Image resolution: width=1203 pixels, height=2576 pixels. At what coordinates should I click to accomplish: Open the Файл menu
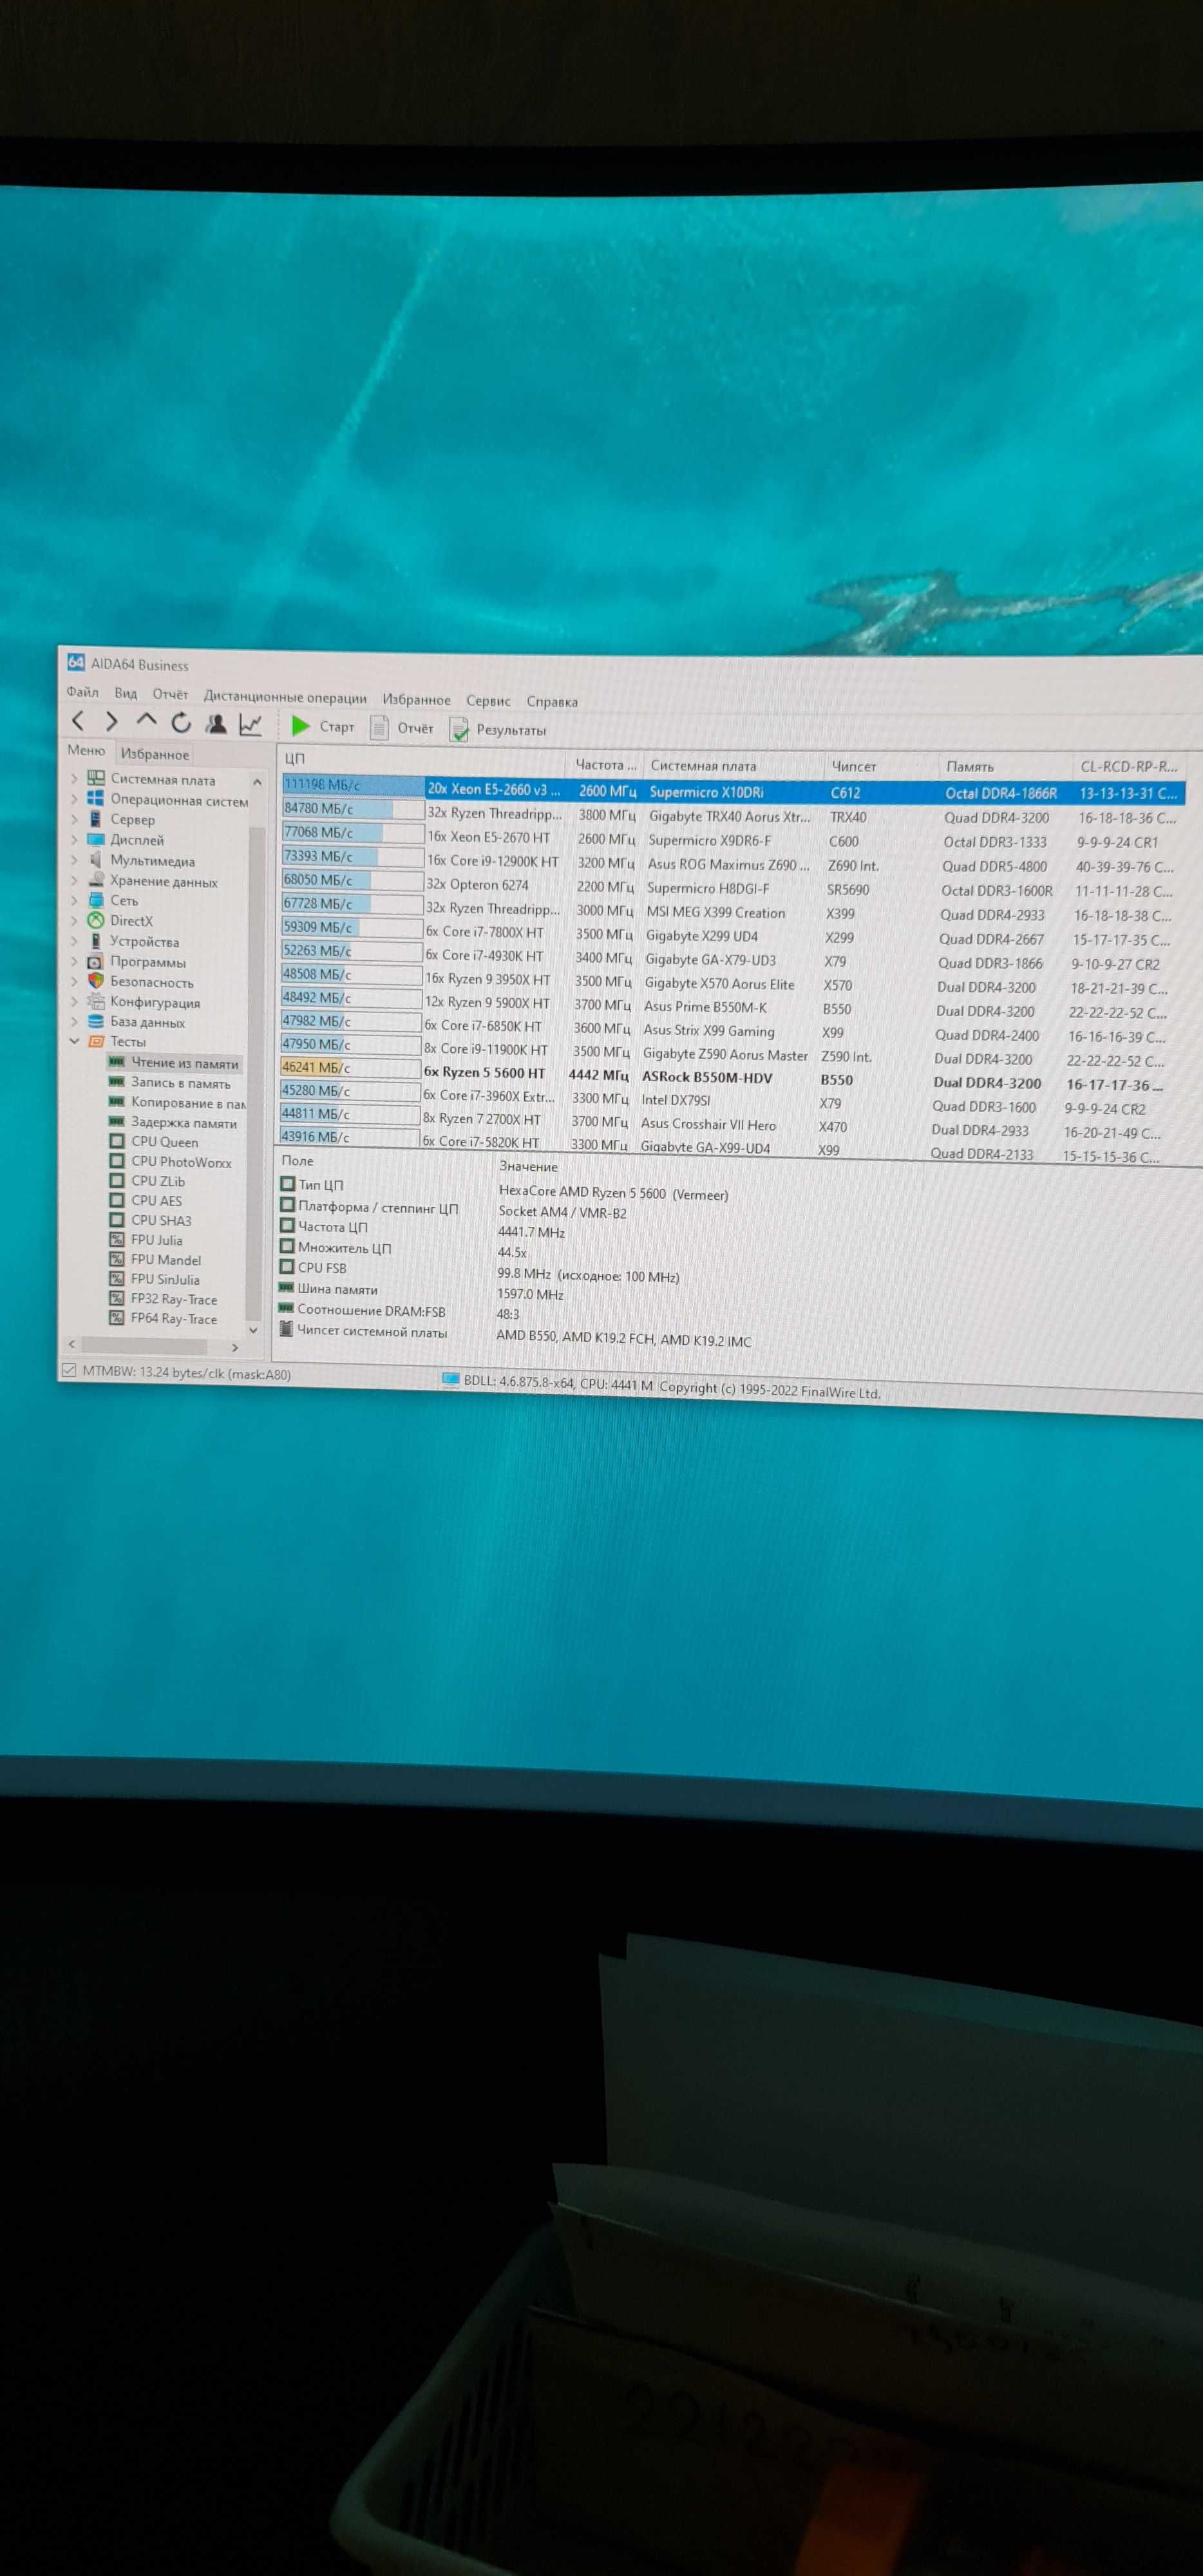pyautogui.click(x=82, y=692)
